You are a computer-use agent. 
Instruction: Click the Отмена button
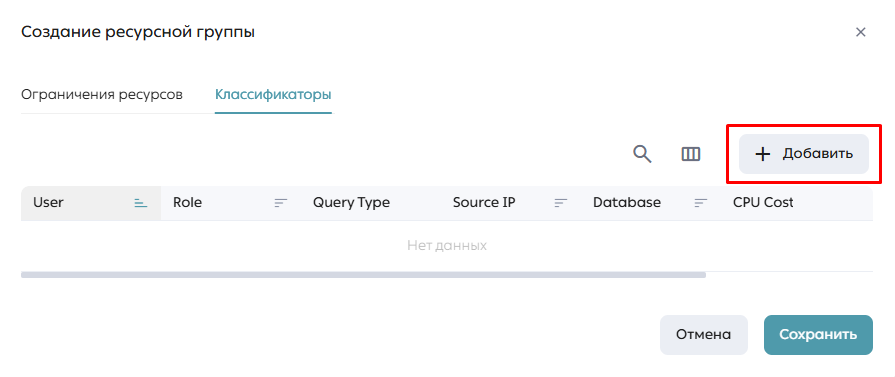[703, 335]
